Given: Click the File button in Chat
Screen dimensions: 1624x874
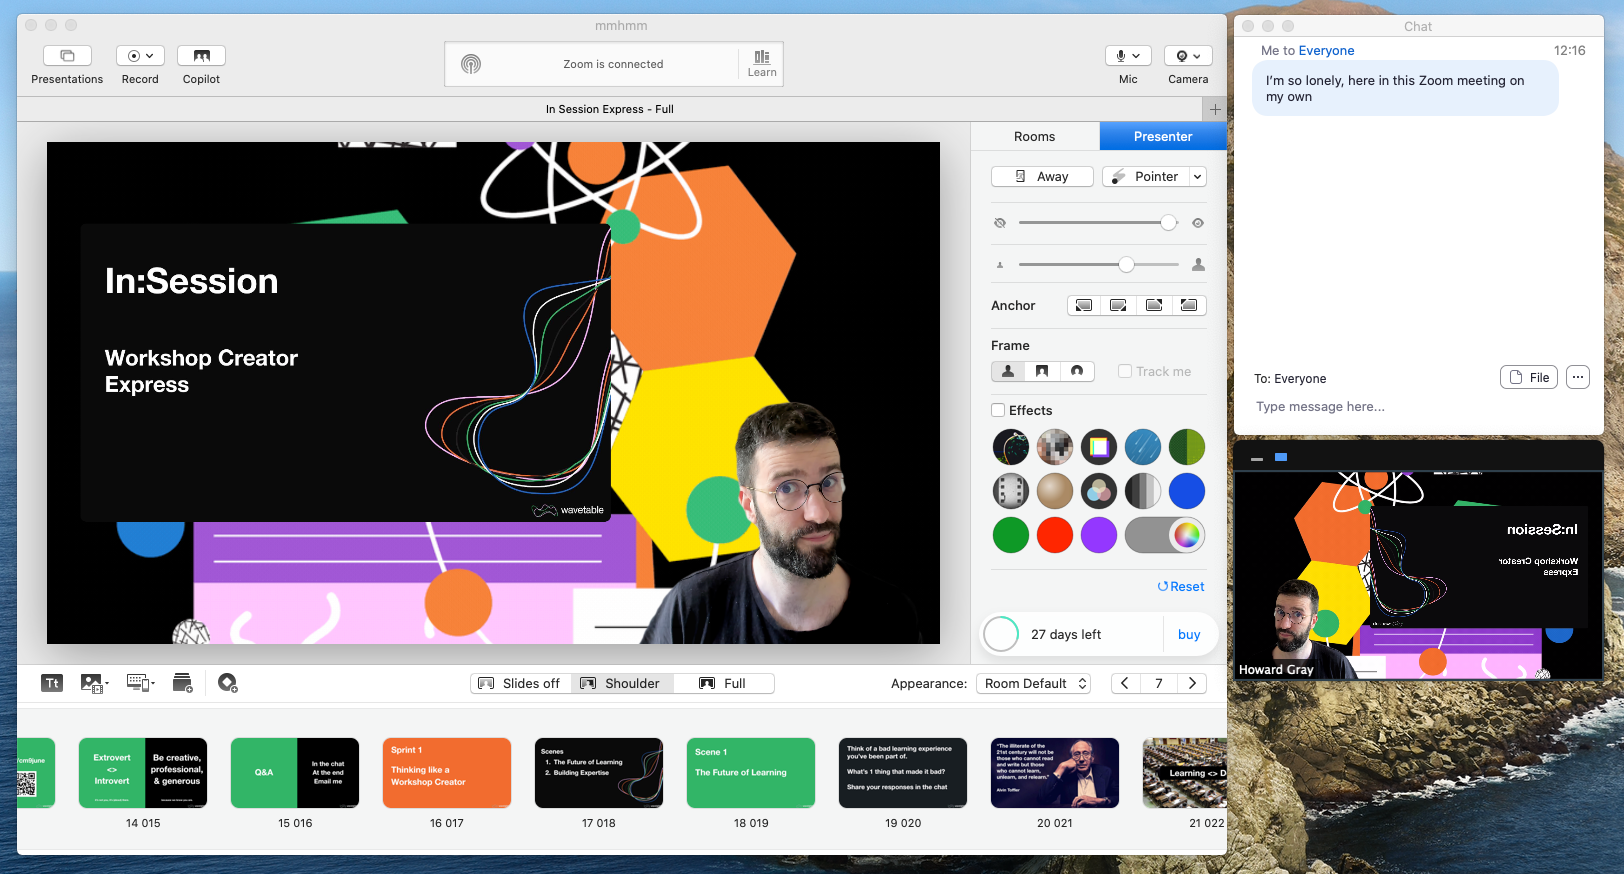Looking at the screenshot, I should point(1529,377).
